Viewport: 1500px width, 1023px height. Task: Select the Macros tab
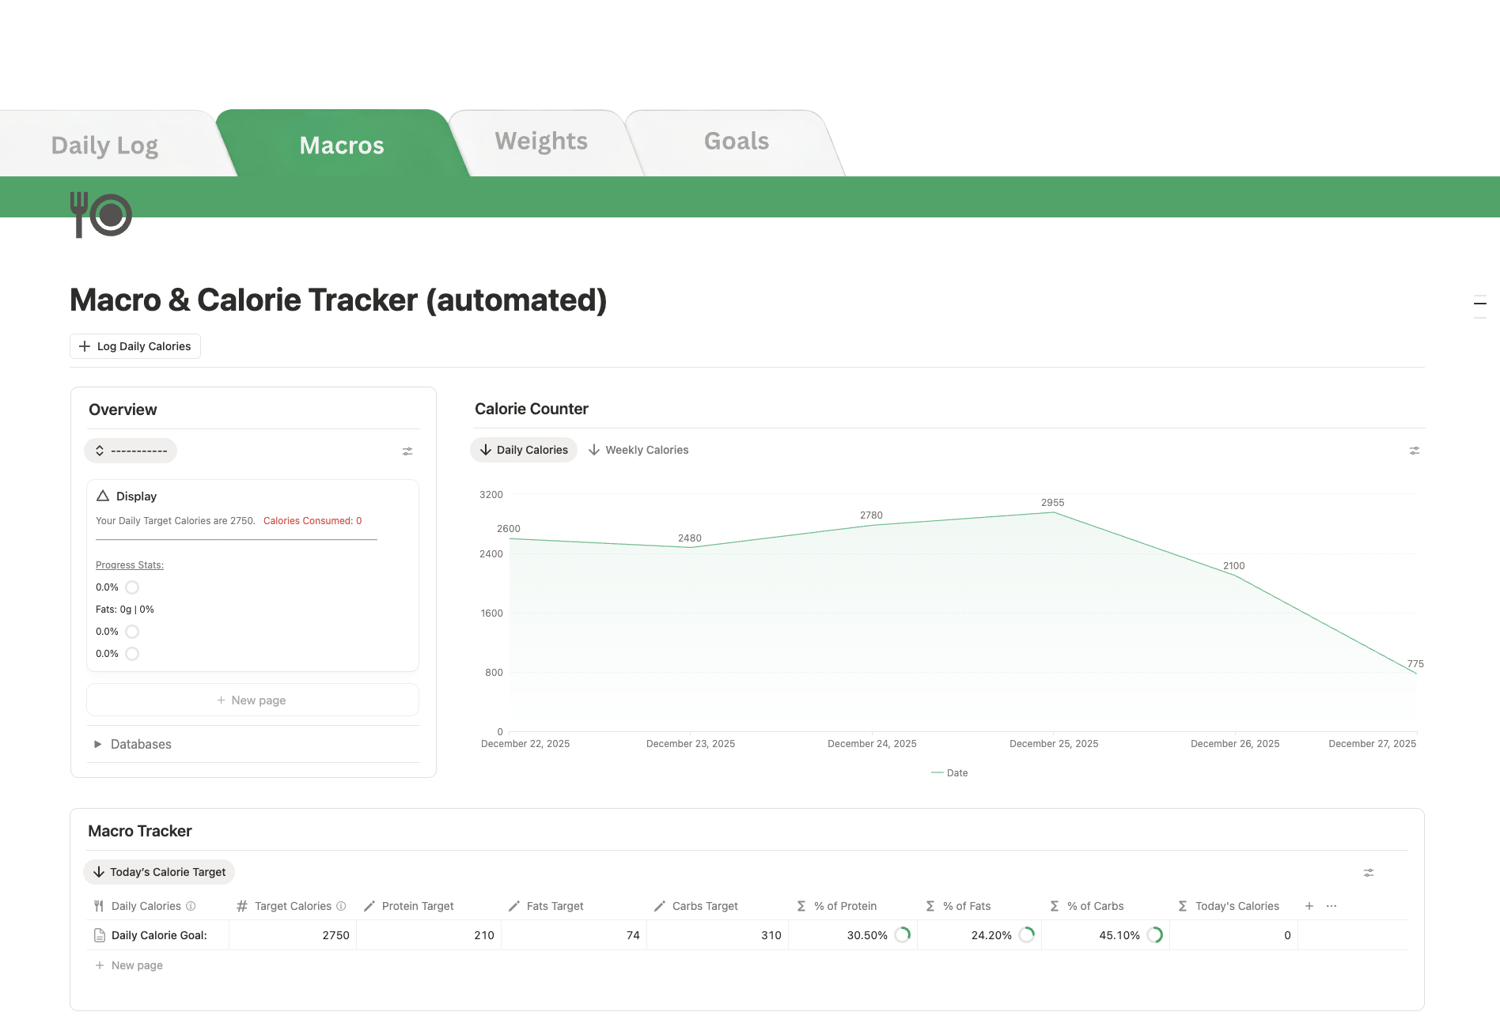tap(342, 145)
